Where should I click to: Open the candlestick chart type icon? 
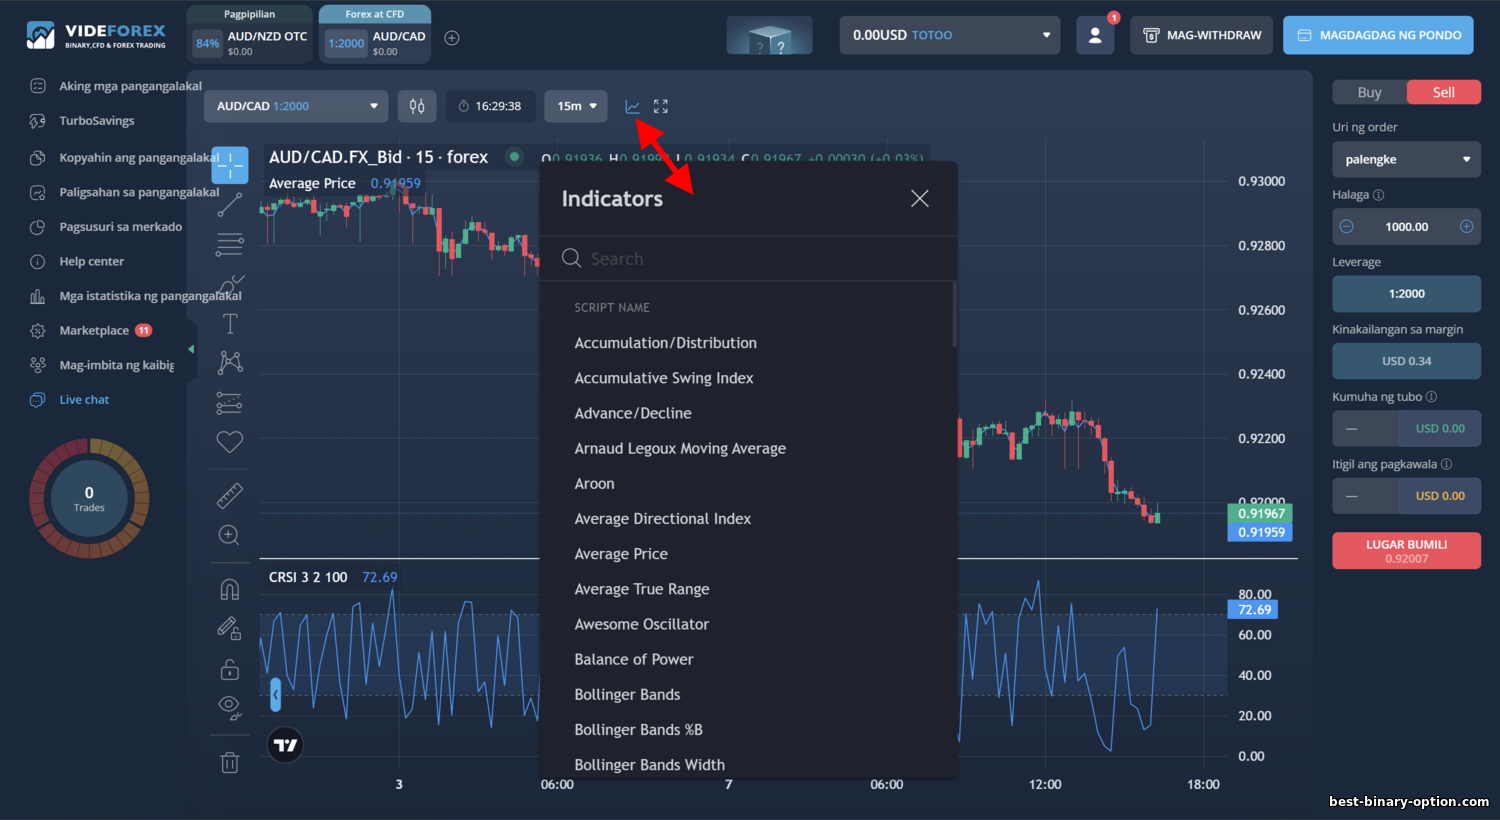(417, 106)
